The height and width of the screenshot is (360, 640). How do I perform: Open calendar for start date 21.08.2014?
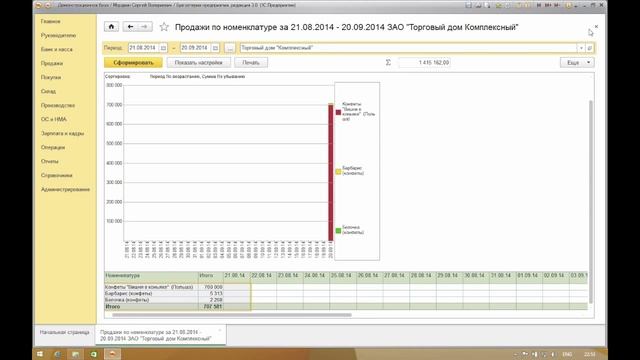click(163, 48)
